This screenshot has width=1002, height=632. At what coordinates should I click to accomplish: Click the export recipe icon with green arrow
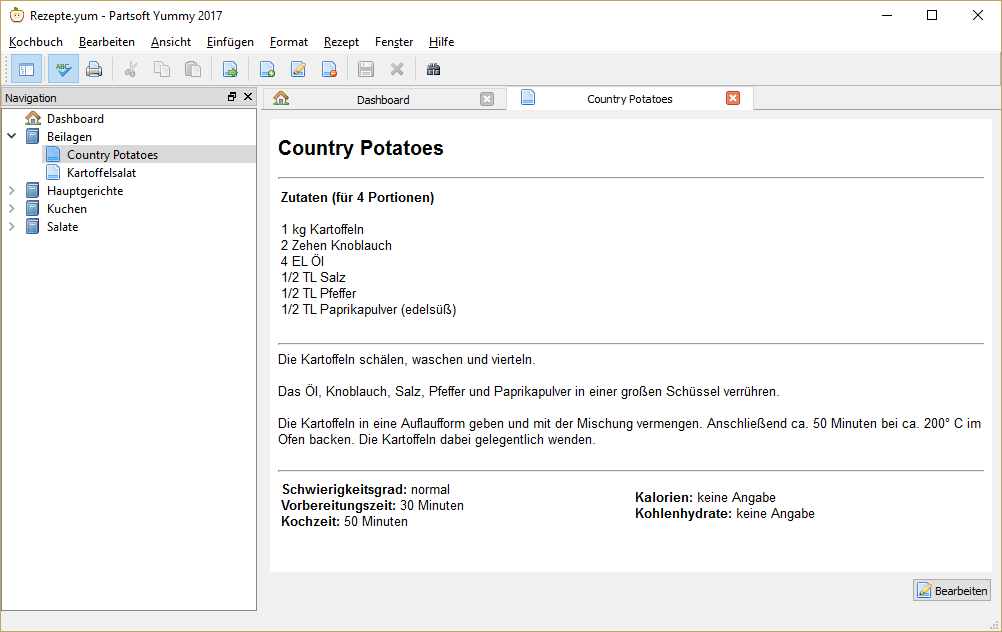[x=230, y=69]
